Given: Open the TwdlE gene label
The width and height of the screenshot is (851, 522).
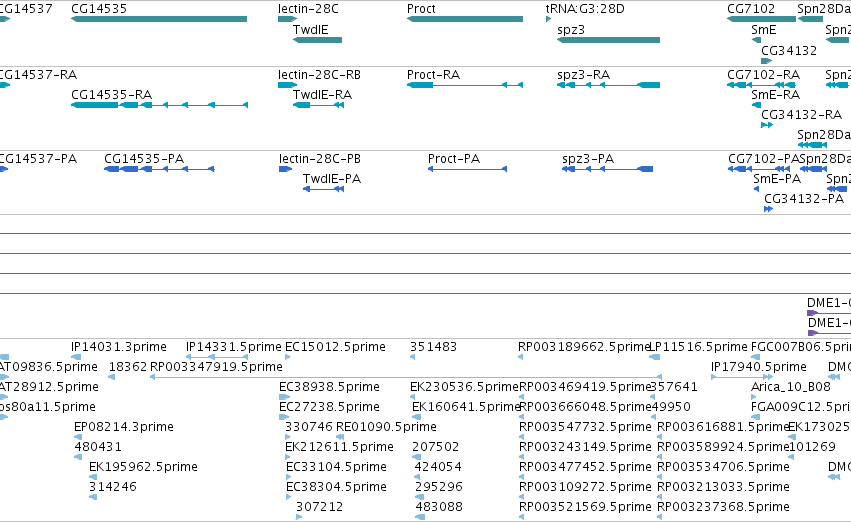Looking at the screenshot, I should click(x=310, y=29).
